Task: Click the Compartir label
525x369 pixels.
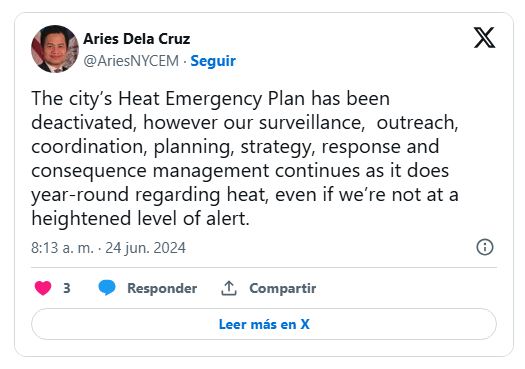Action: pyautogui.click(x=283, y=288)
